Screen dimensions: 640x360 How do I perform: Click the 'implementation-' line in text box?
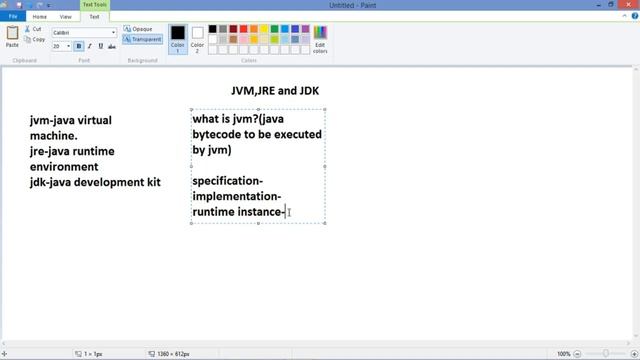coord(237,196)
